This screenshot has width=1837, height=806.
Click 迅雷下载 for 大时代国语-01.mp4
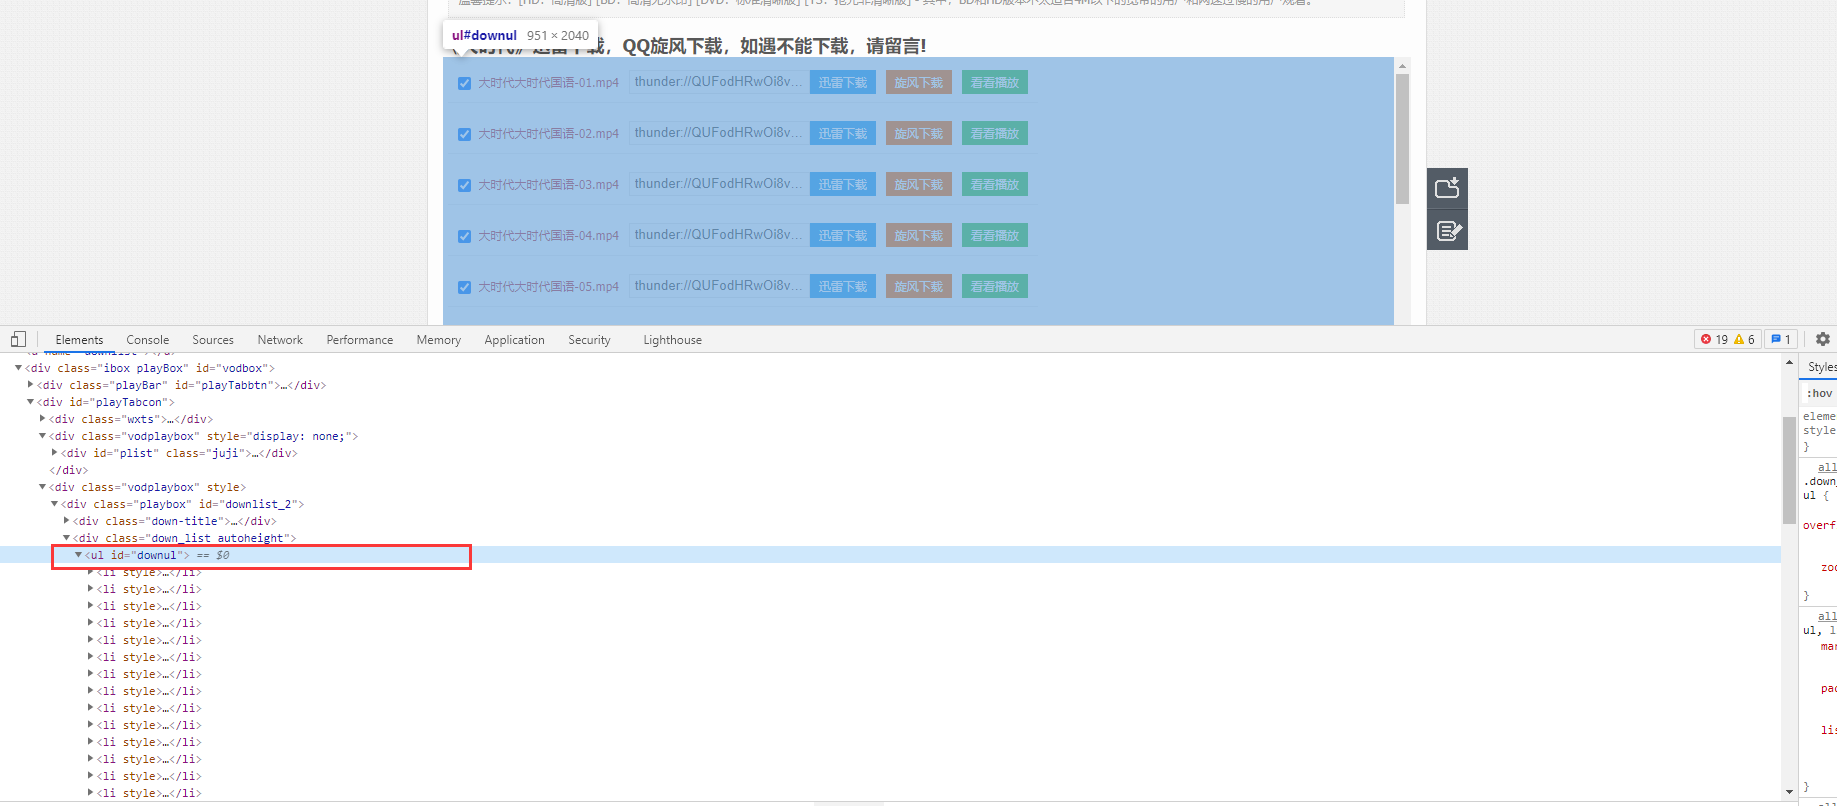coord(843,83)
